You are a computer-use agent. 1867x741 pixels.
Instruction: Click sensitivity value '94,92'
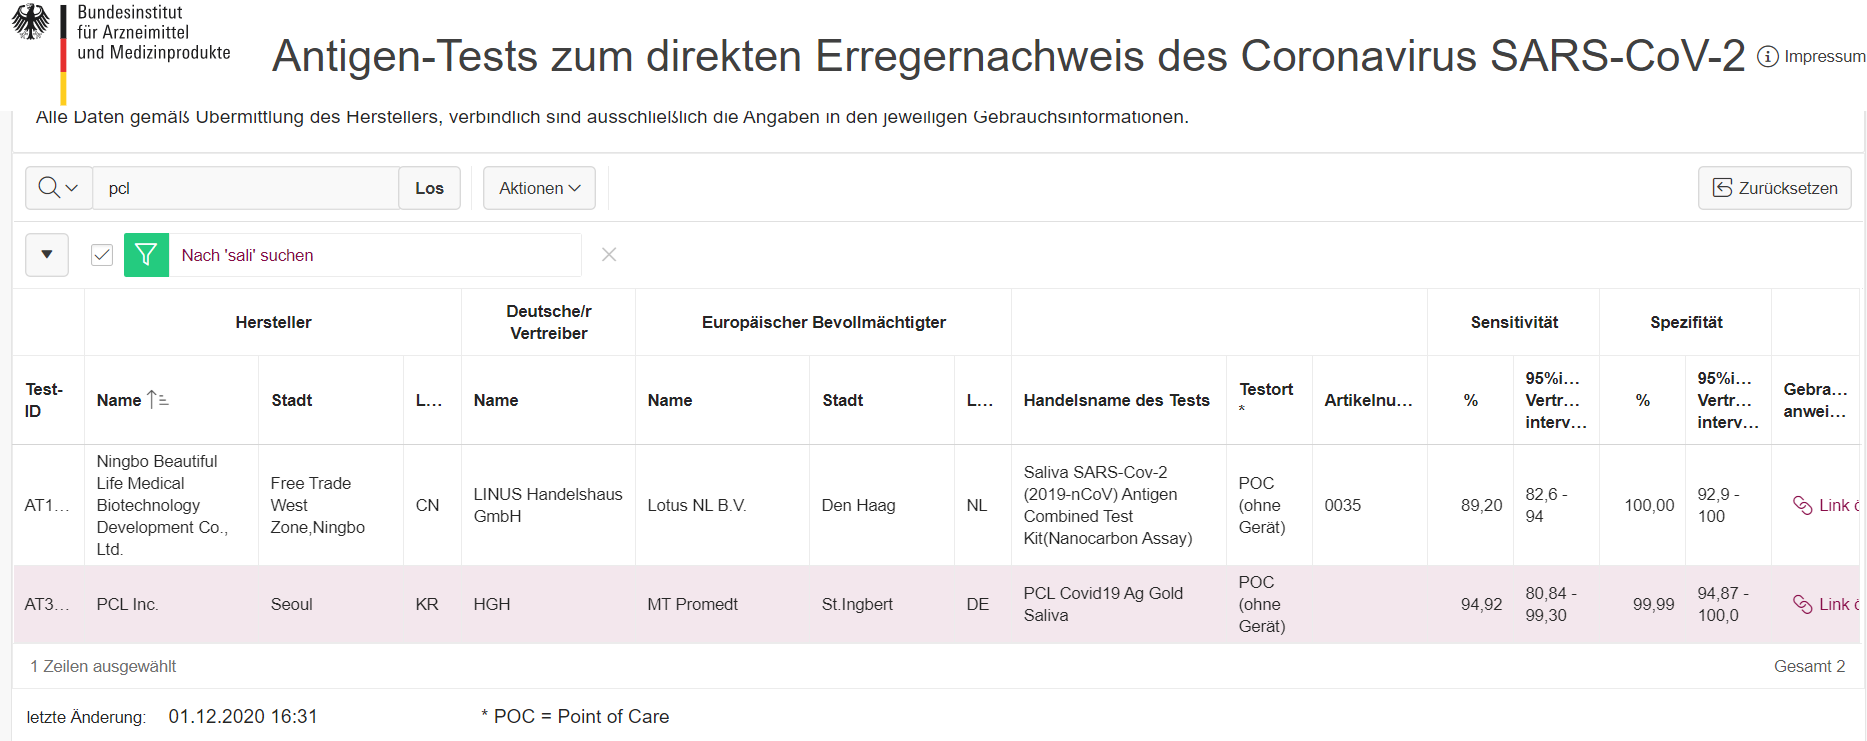click(x=1481, y=604)
